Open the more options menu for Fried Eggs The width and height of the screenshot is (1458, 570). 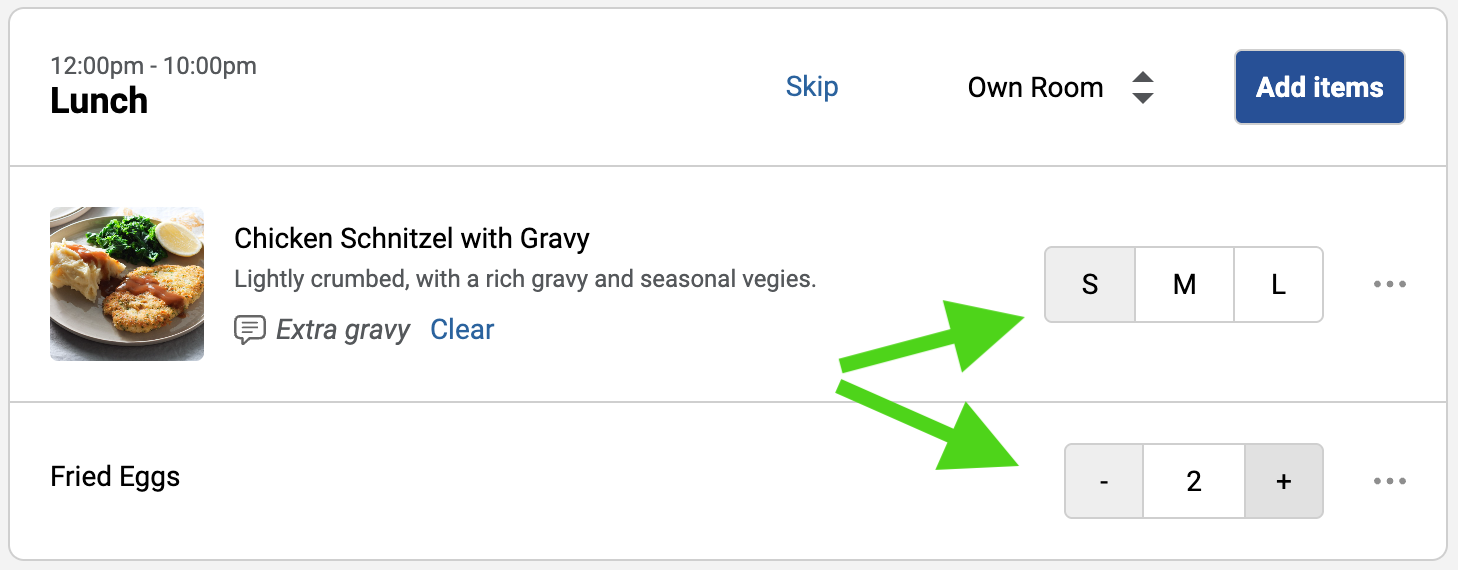pos(1390,482)
